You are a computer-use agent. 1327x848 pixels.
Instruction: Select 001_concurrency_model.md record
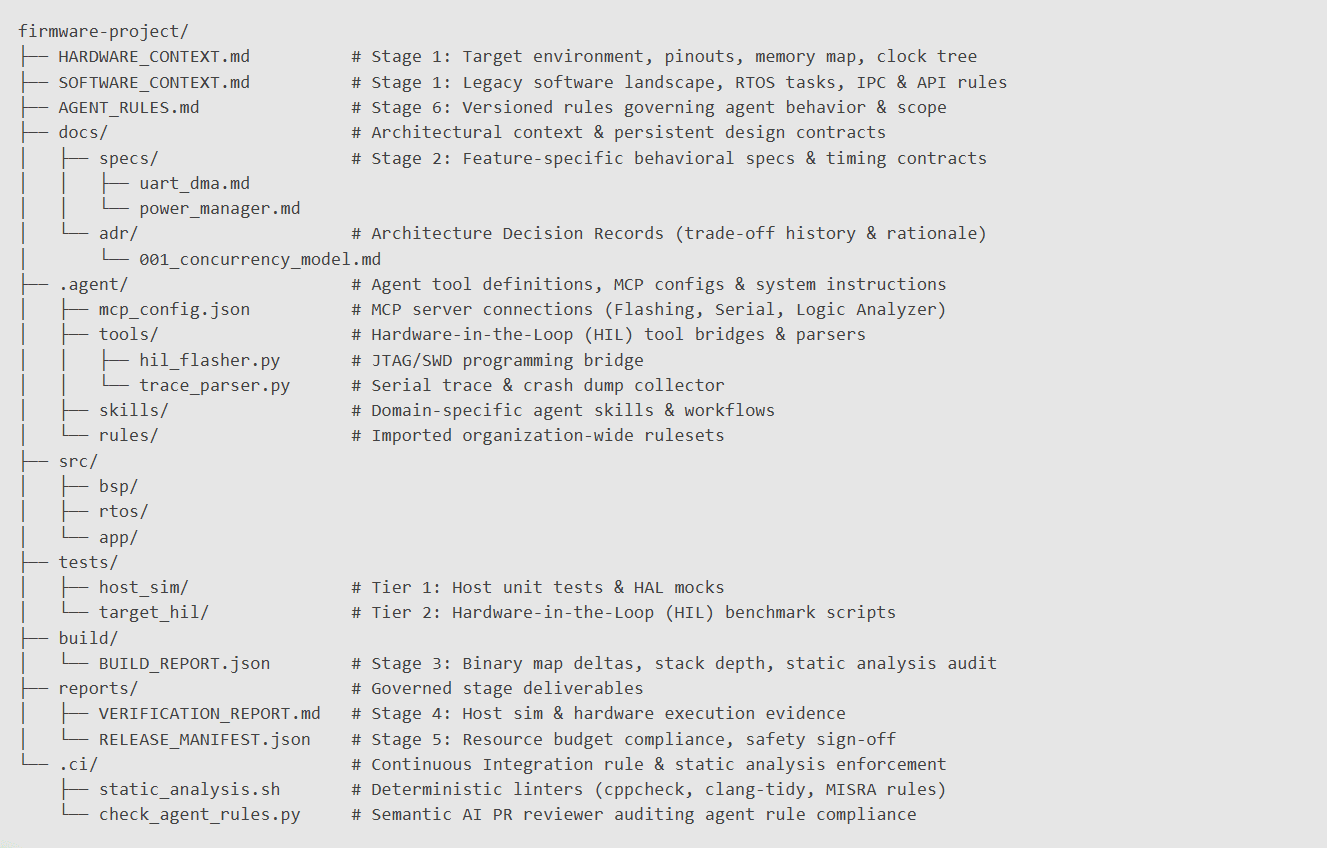pyautogui.click(x=259, y=259)
